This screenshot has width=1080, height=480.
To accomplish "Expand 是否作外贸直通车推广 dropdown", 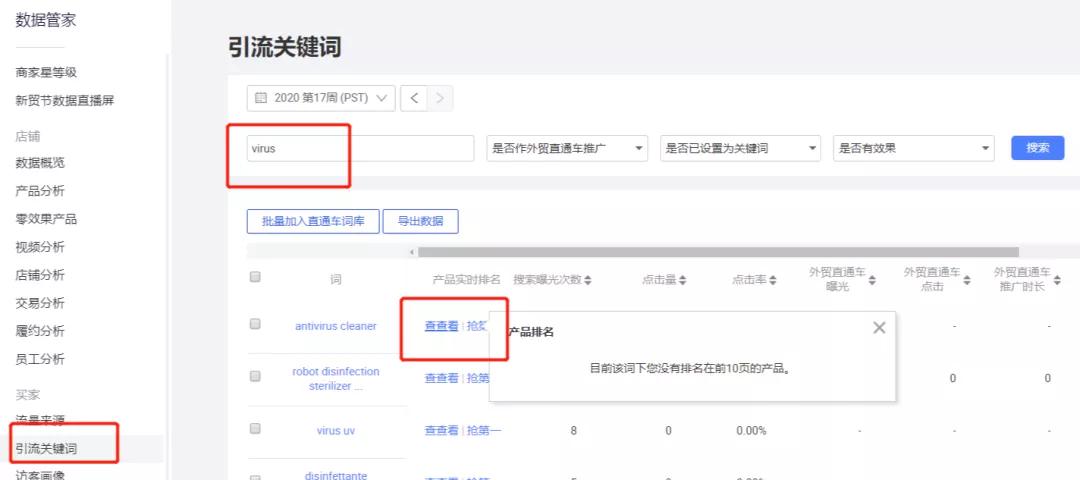I will (x=567, y=148).
